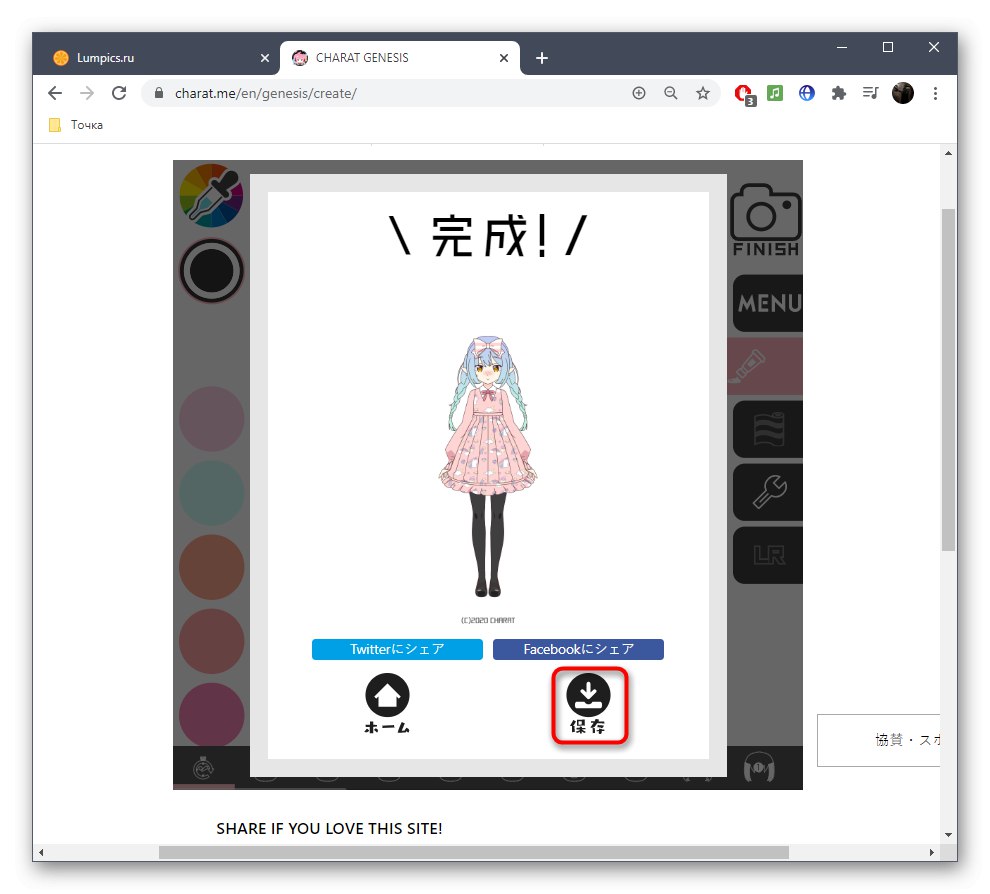Toggle the LR mirror button
This screenshot has height=894, width=990.
(x=768, y=556)
